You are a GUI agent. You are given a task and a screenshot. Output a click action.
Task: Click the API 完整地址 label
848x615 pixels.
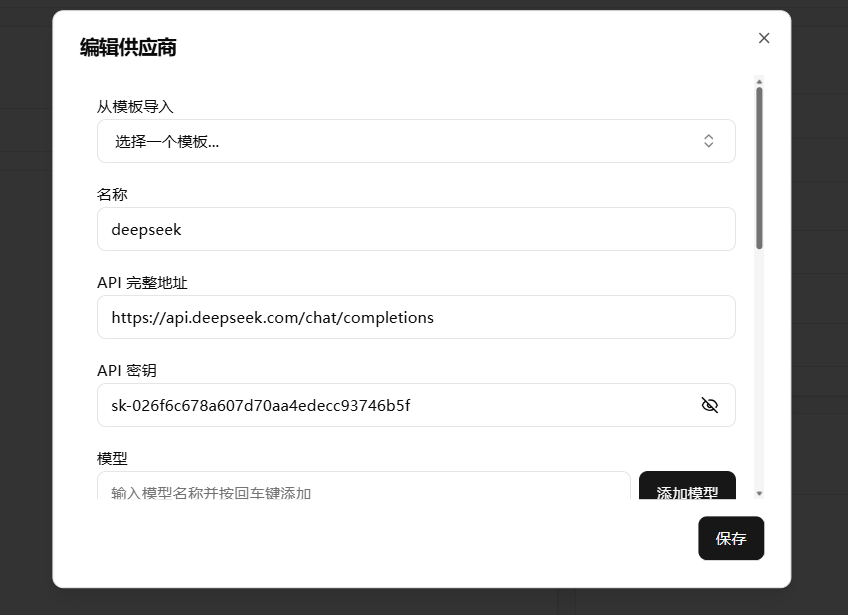coord(142,282)
